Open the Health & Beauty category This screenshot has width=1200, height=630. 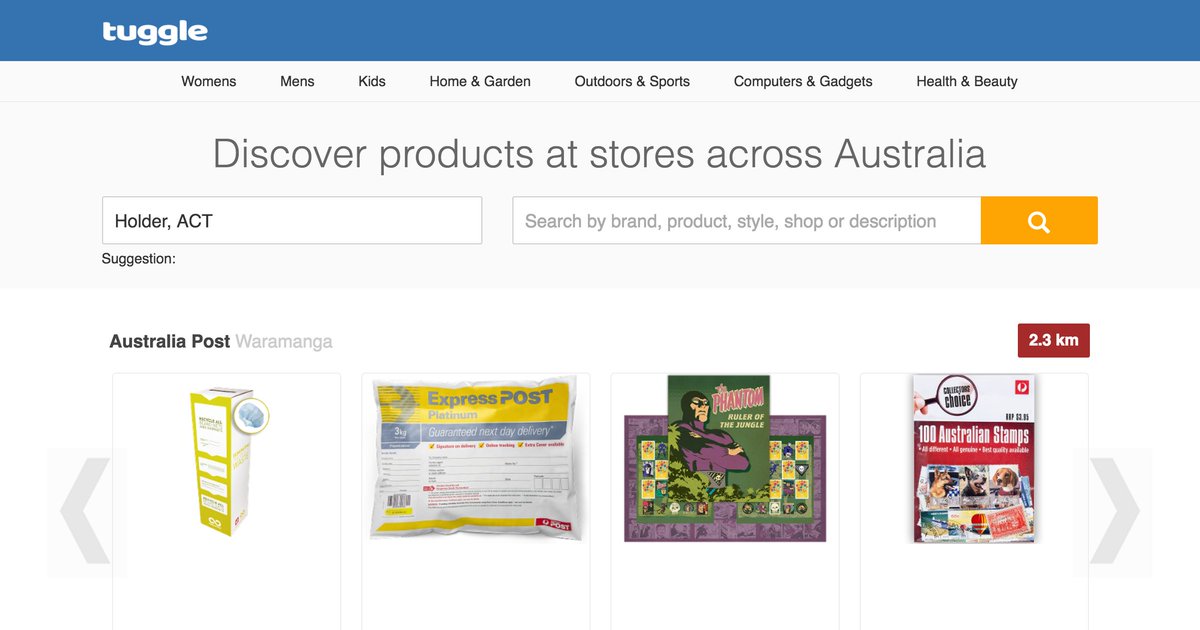pyautogui.click(x=967, y=81)
